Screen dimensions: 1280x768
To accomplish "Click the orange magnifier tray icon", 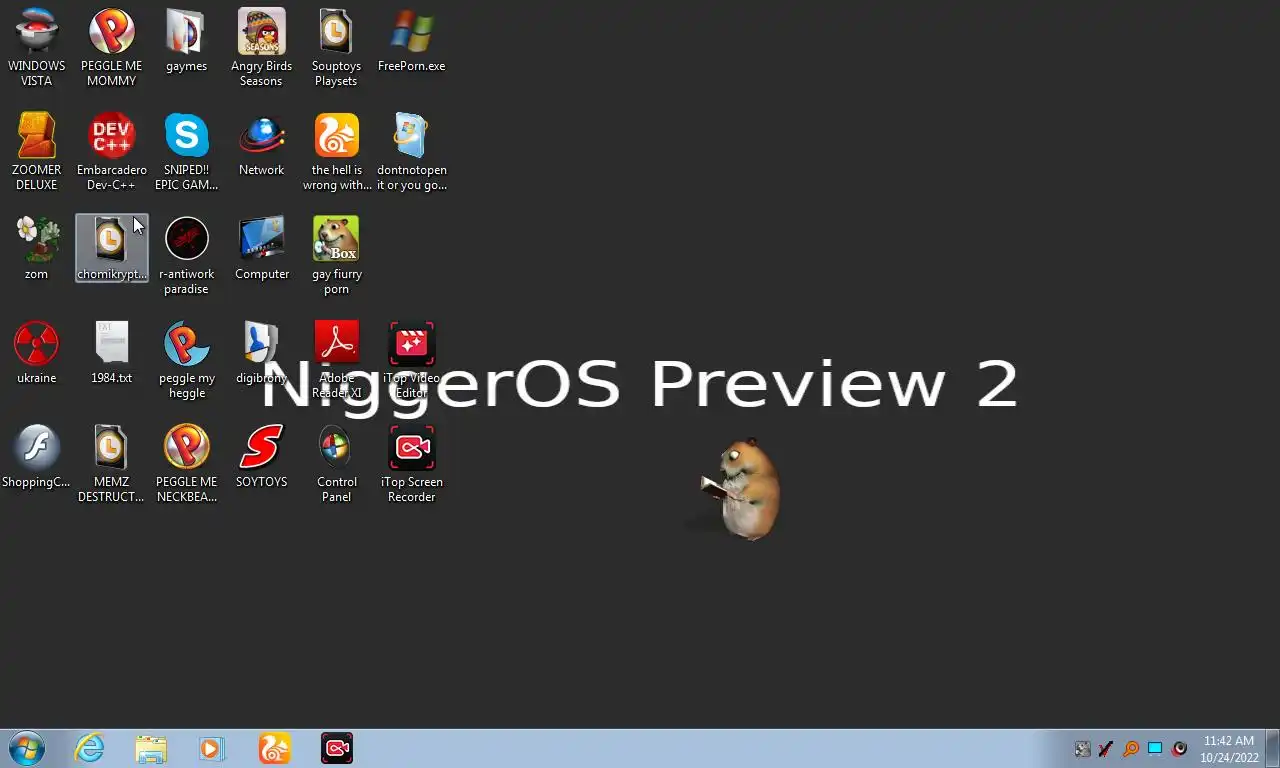I will [x=1131, y=748].
